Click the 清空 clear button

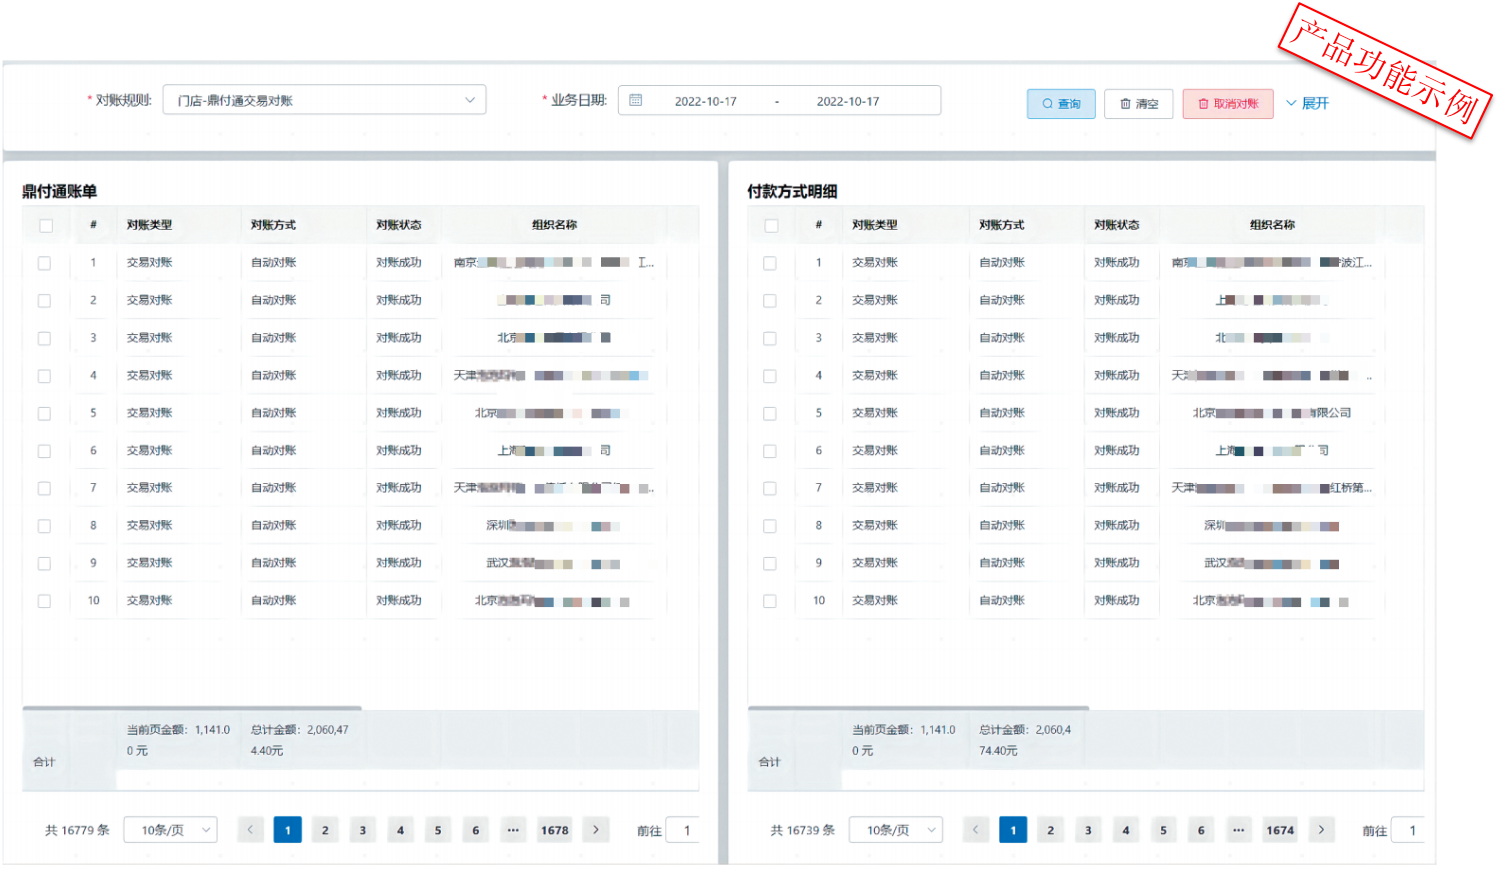[1138, 104]
